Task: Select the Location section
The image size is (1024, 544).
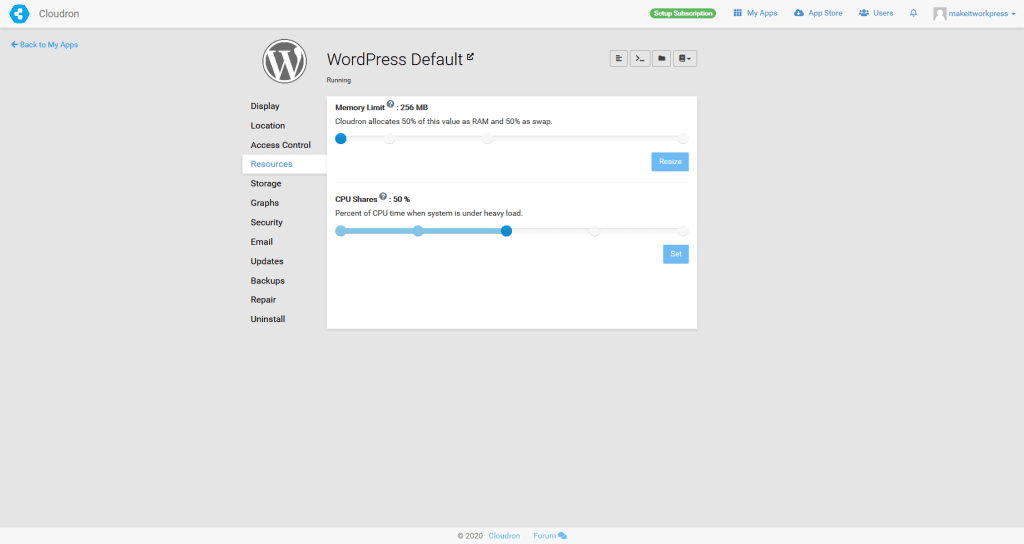Action: (268, 125)
